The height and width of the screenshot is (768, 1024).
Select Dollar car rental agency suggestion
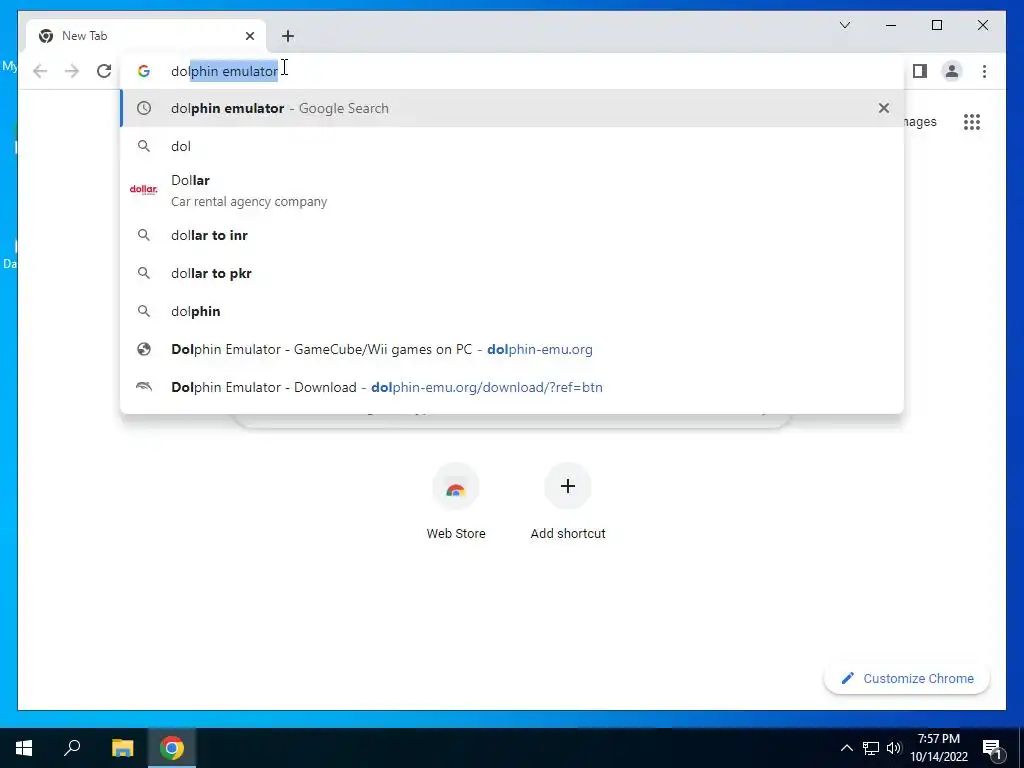coord(512,191)
